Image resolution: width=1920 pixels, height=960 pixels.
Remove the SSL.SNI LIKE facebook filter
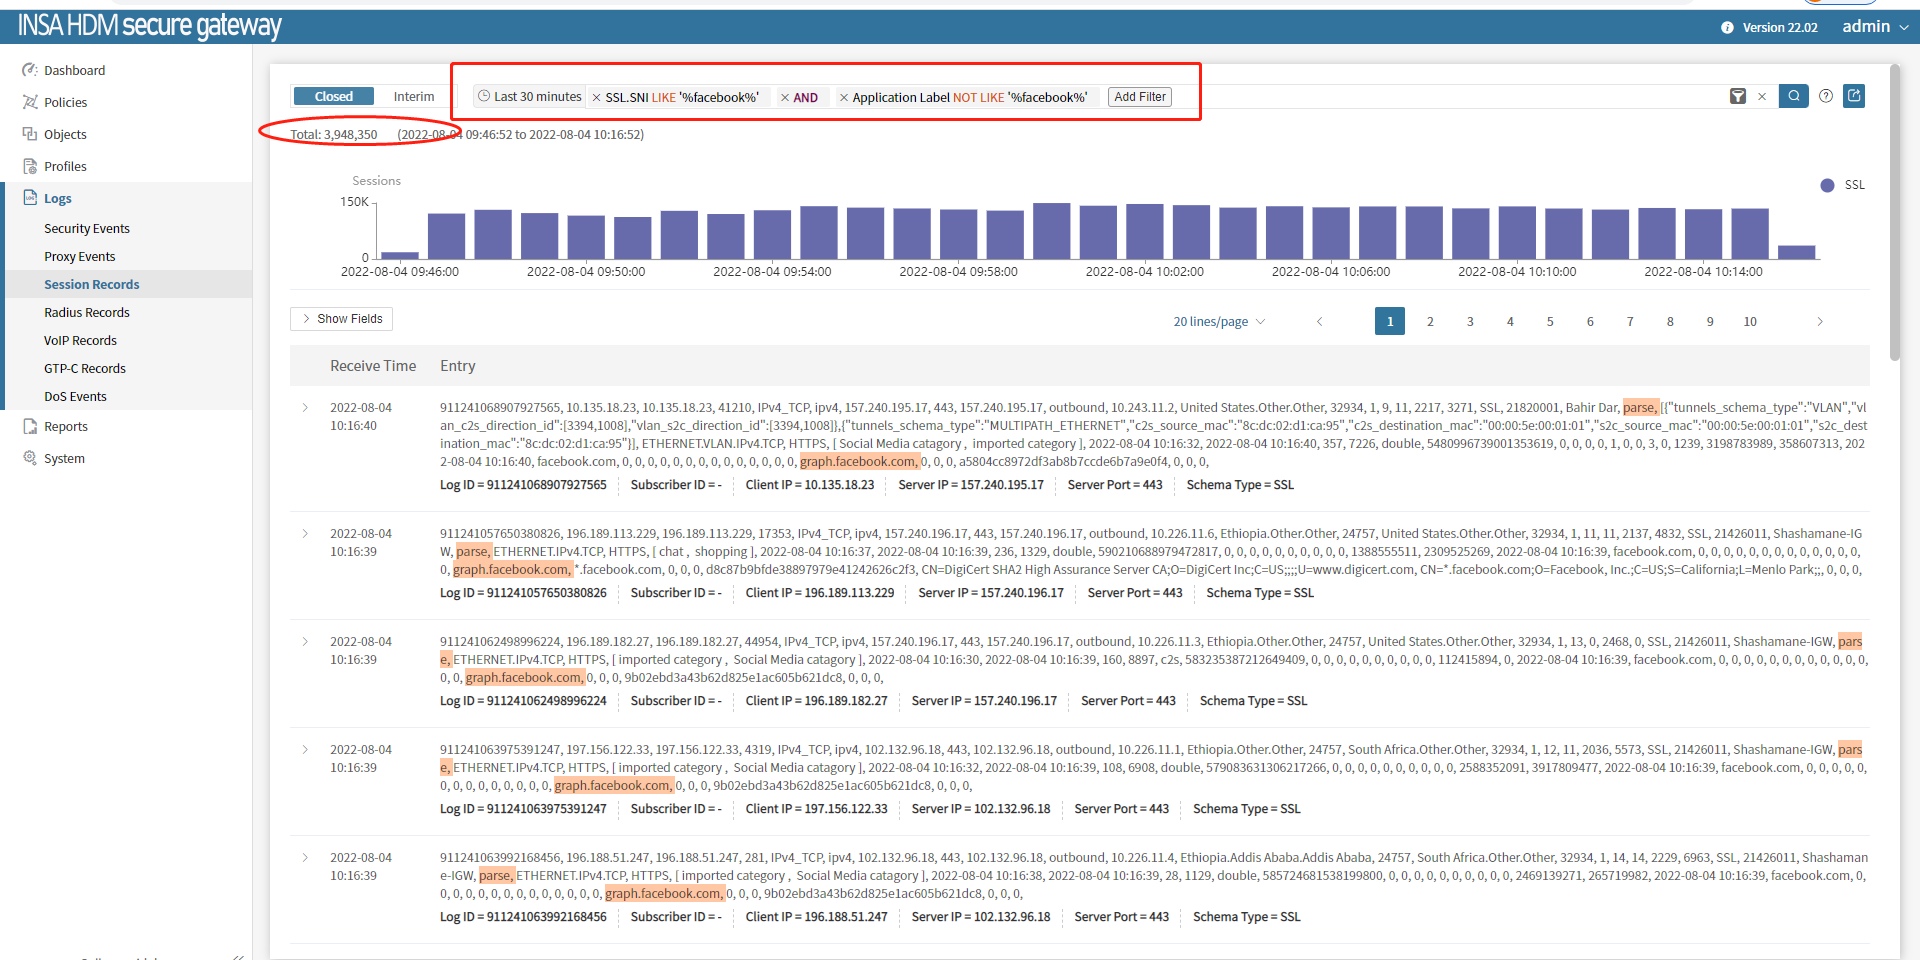coord(597,98)
